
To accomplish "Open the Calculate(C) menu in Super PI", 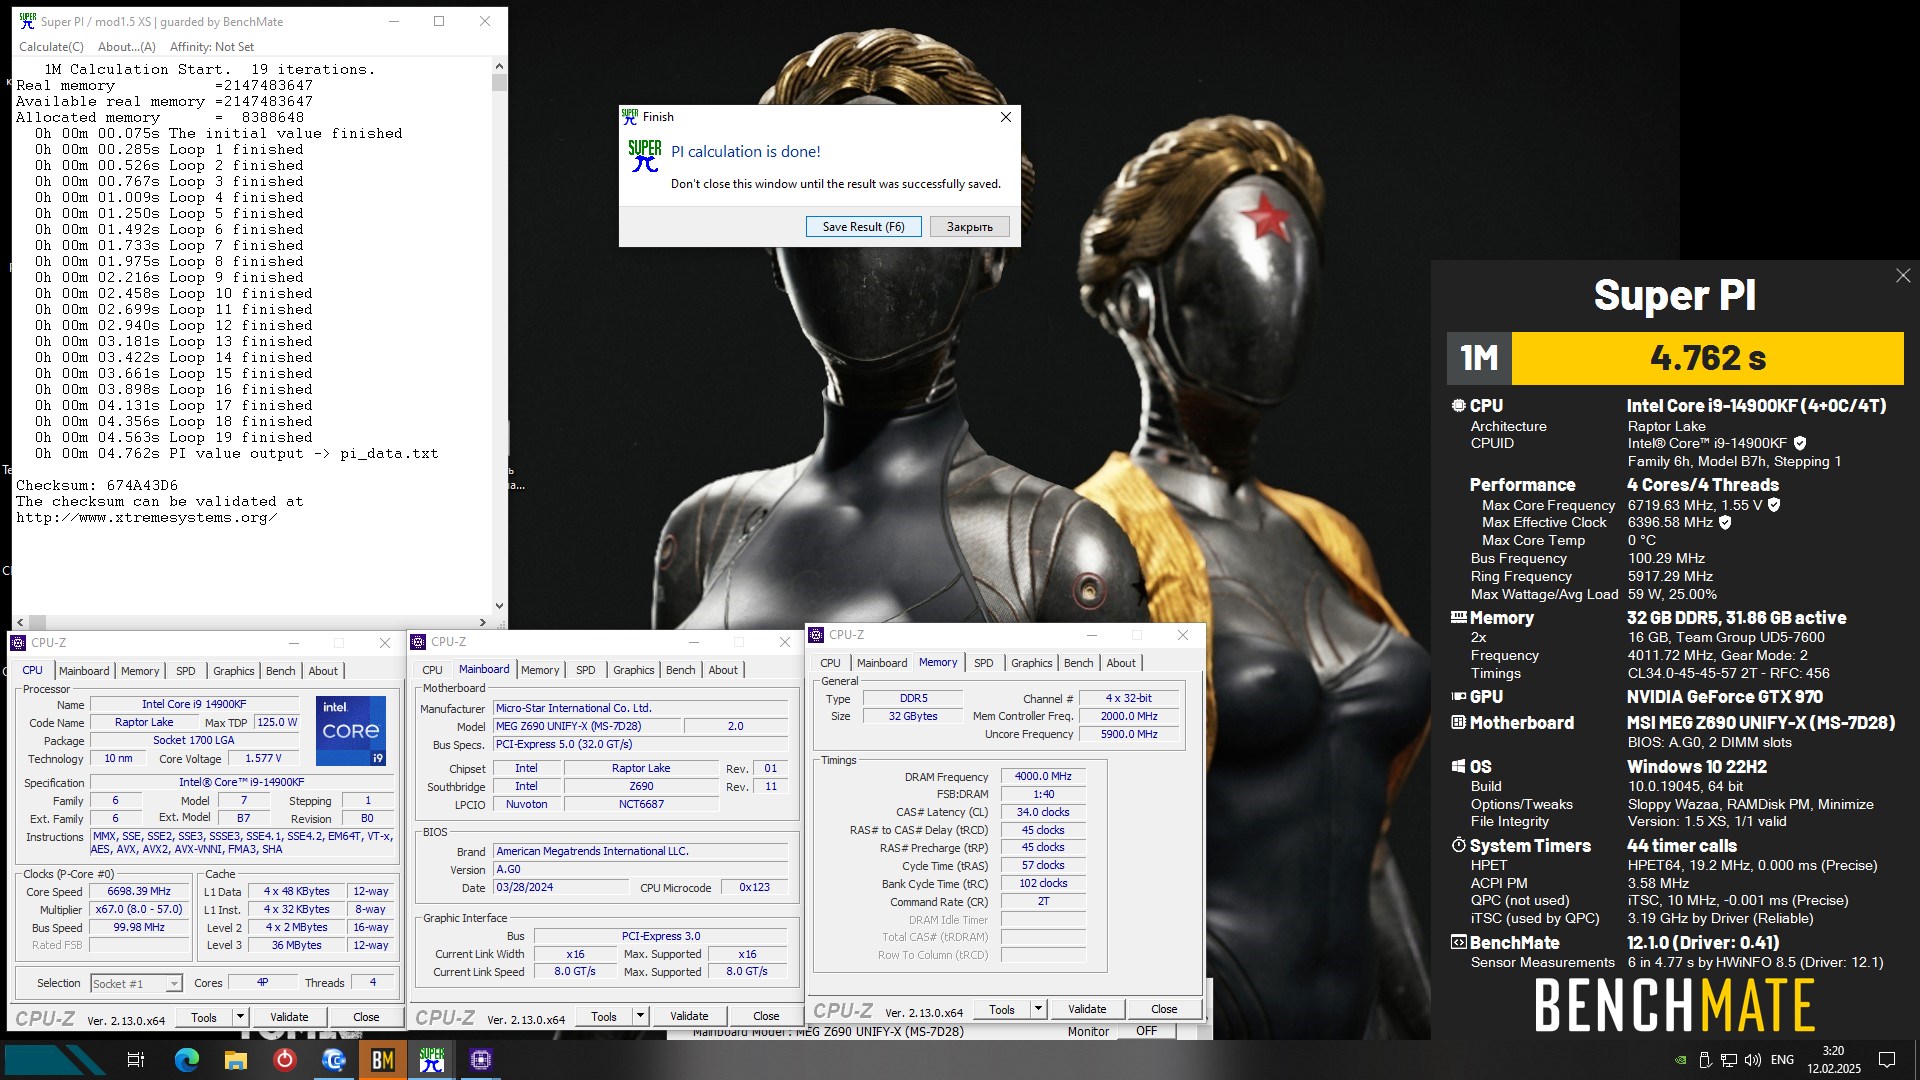I will coord(51,47).
